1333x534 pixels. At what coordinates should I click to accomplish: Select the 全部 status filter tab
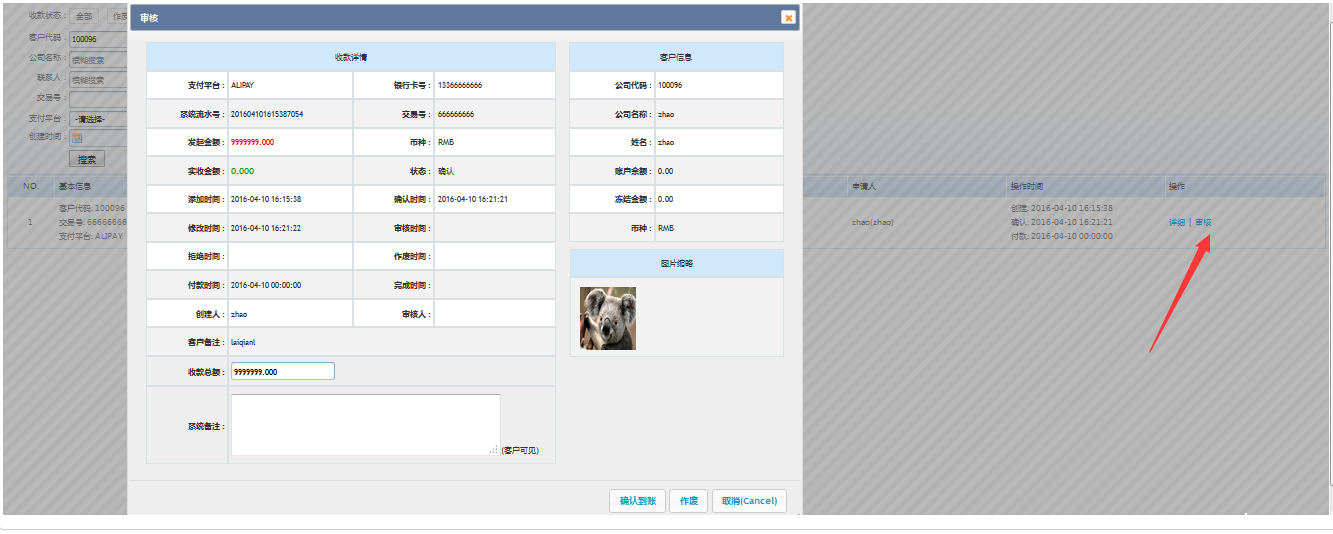coord(85,17)
